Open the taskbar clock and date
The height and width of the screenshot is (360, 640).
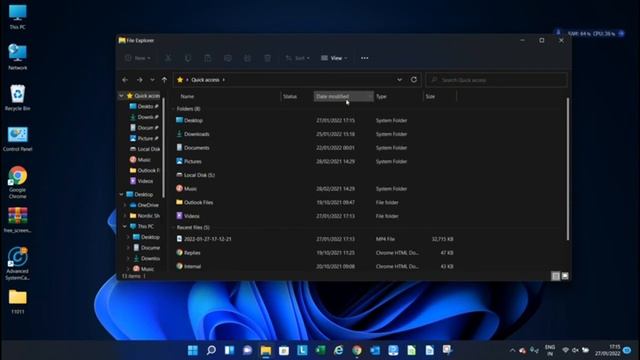(x=607, y=350)
